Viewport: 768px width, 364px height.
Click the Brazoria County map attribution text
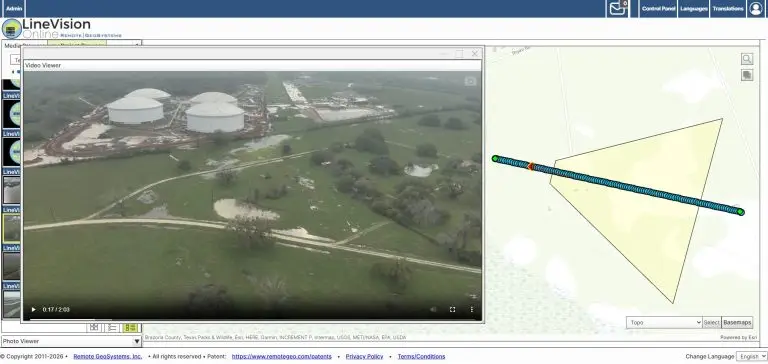tap(276, 338)
